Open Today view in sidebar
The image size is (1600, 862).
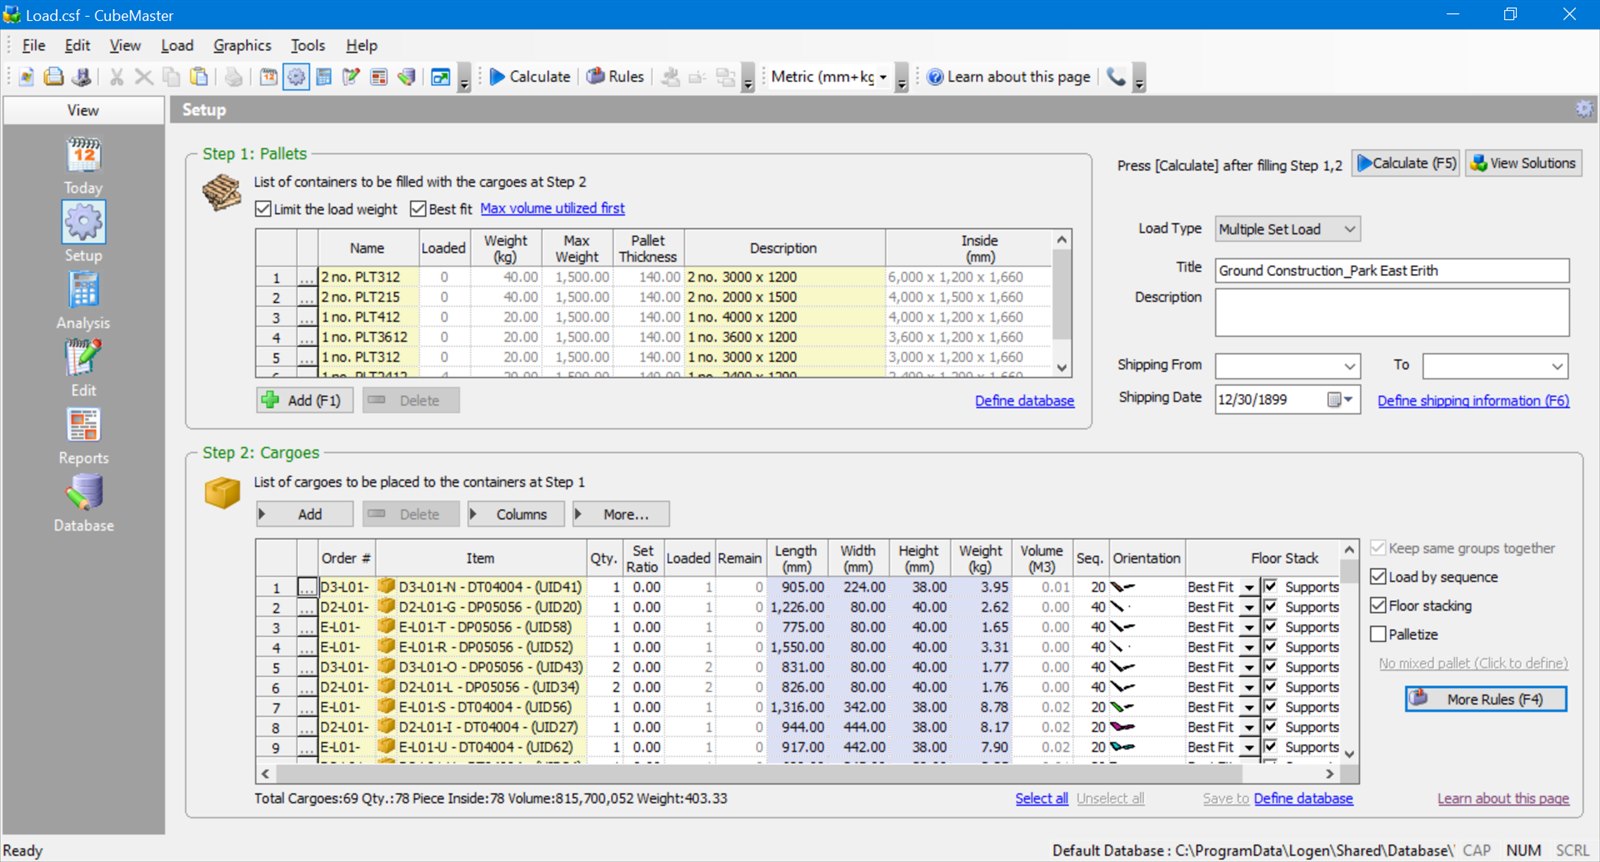(83, 166)
